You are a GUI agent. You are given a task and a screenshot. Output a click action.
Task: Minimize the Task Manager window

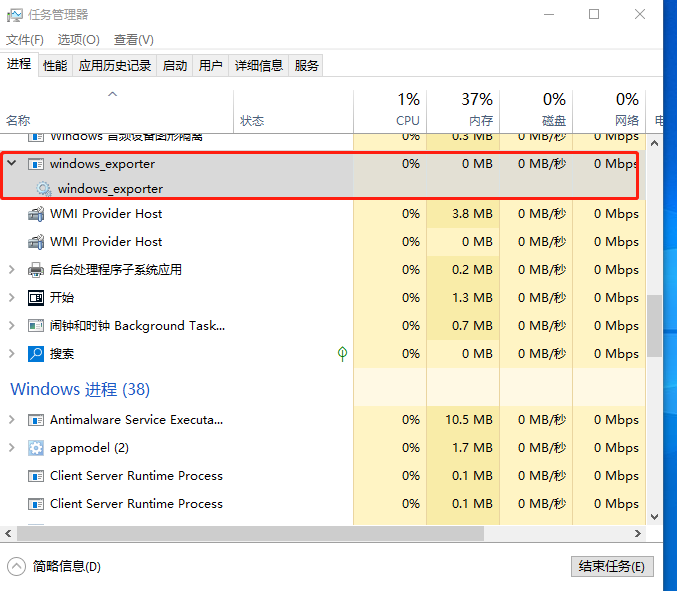coord(549,14)
